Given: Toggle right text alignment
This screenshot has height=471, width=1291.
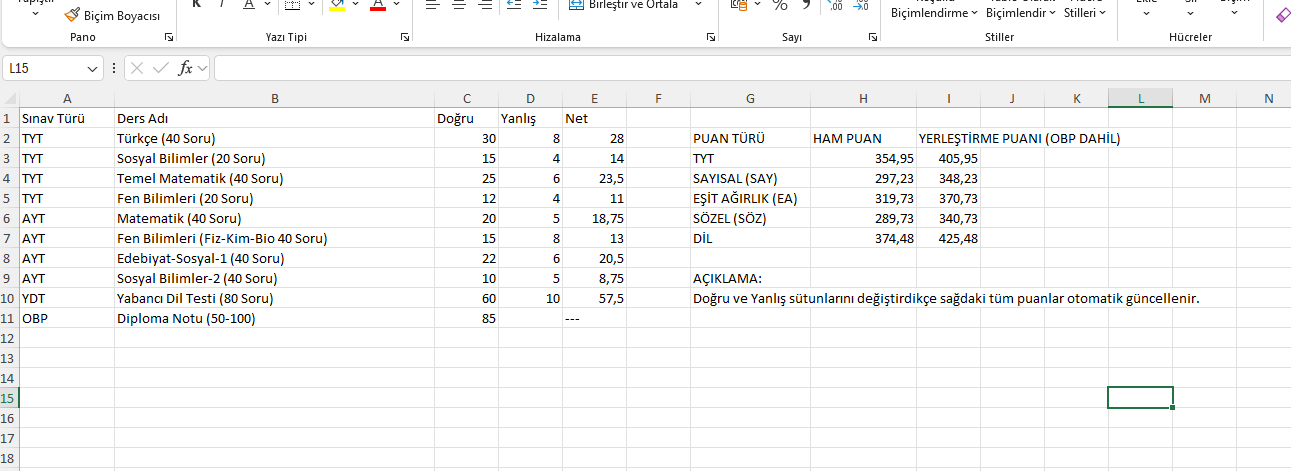Looking at the screenshot, I should click(484, 5).
